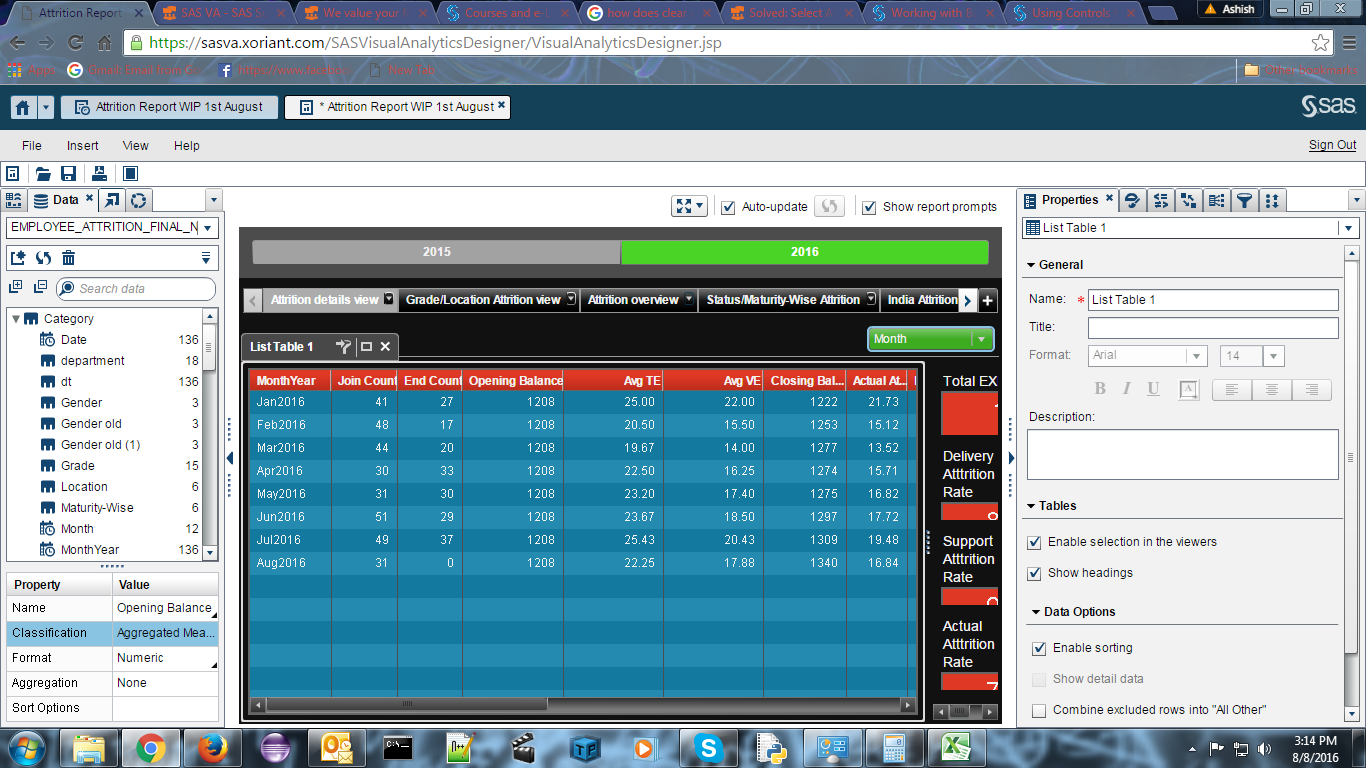Screen dimensions: 1366x768
Task: Click maximize icon on List Table 1
Action: 367,347
